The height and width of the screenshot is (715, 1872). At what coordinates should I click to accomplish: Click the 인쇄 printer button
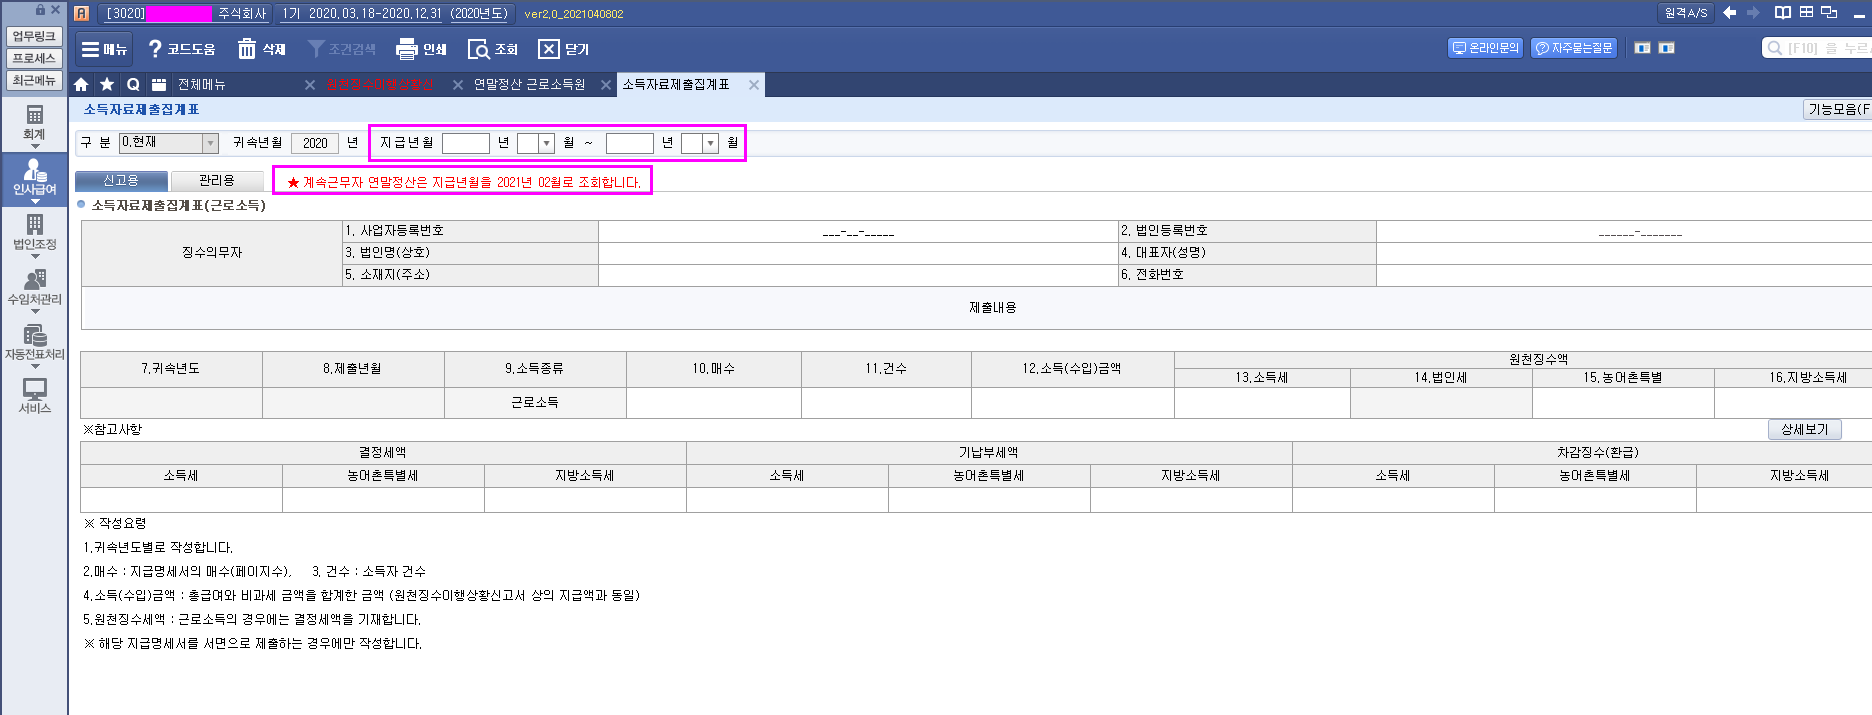[421, 49]
